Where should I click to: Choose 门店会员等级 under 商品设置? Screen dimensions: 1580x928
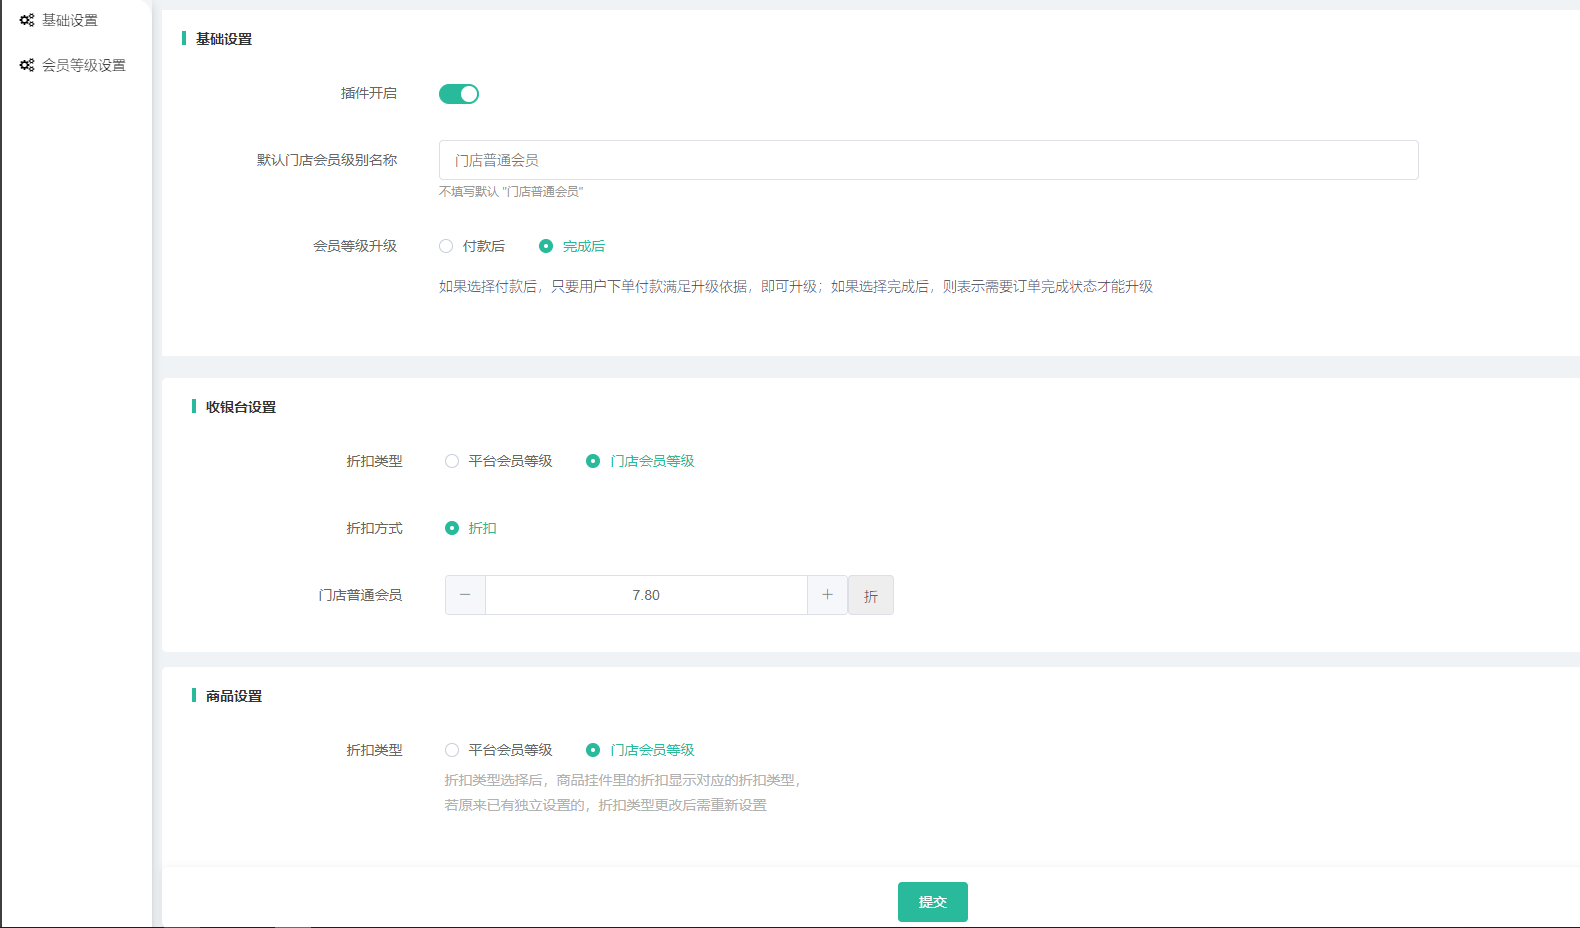click(x=593, y=750)
